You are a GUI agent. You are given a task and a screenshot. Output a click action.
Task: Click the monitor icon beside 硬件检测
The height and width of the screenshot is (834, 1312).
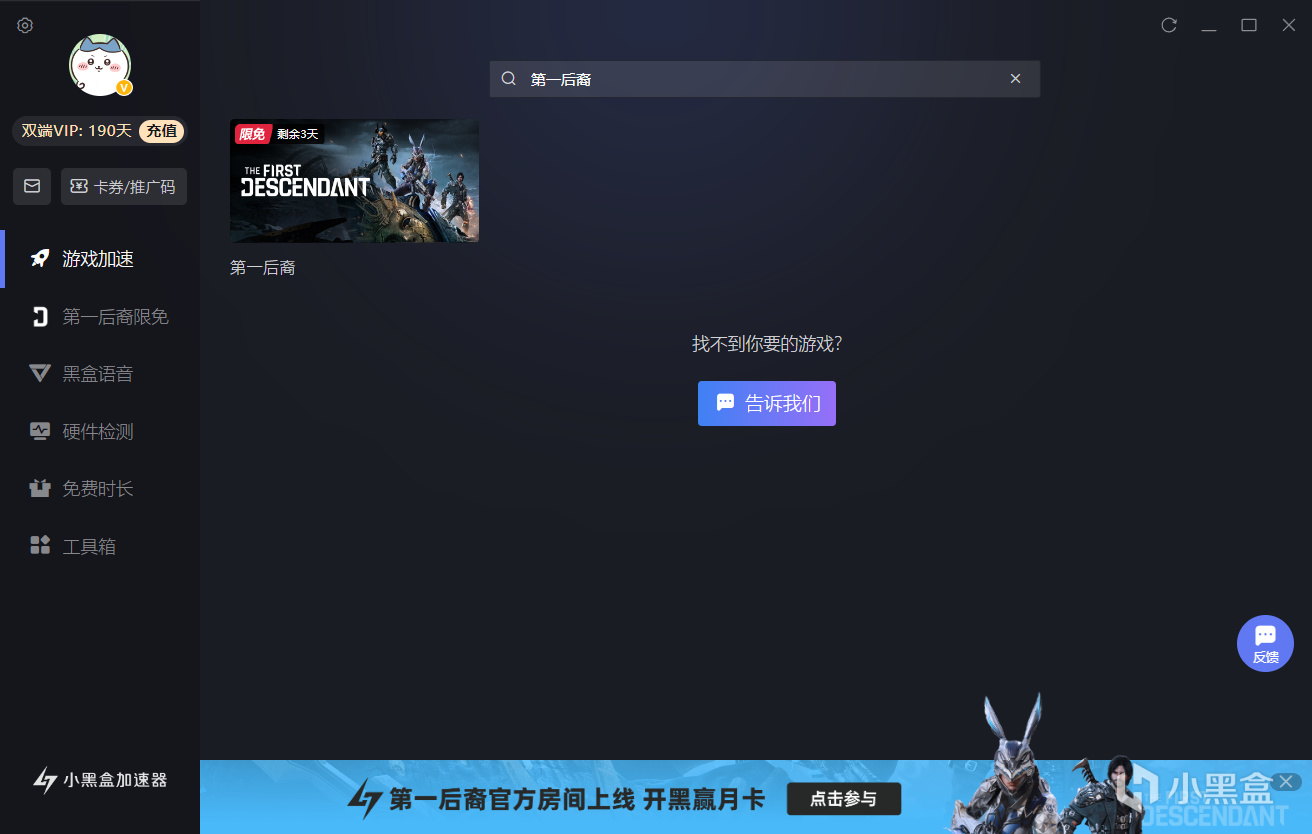click(40, 432)
